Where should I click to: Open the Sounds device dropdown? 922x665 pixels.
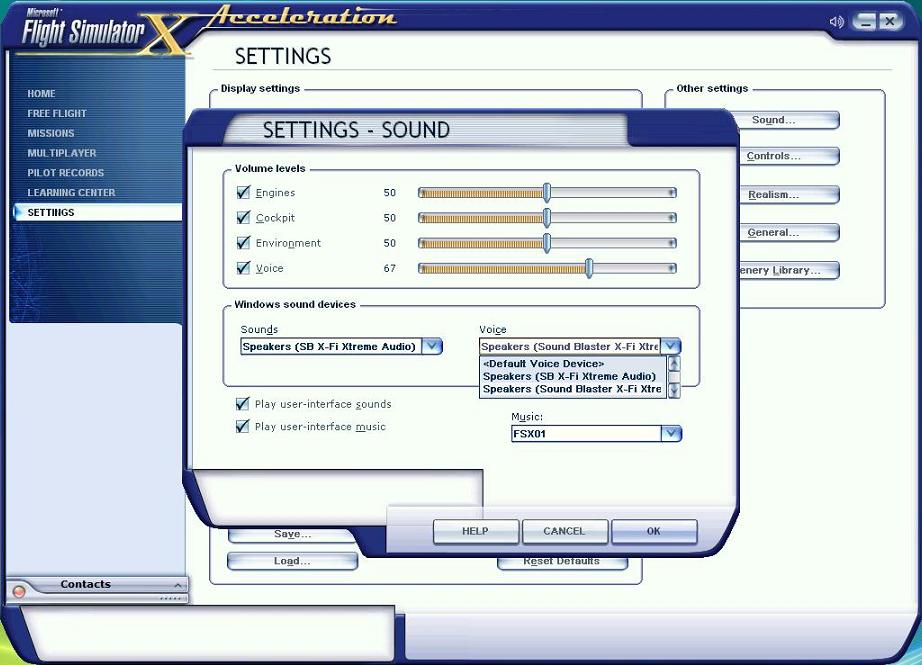tap(432, 346)
